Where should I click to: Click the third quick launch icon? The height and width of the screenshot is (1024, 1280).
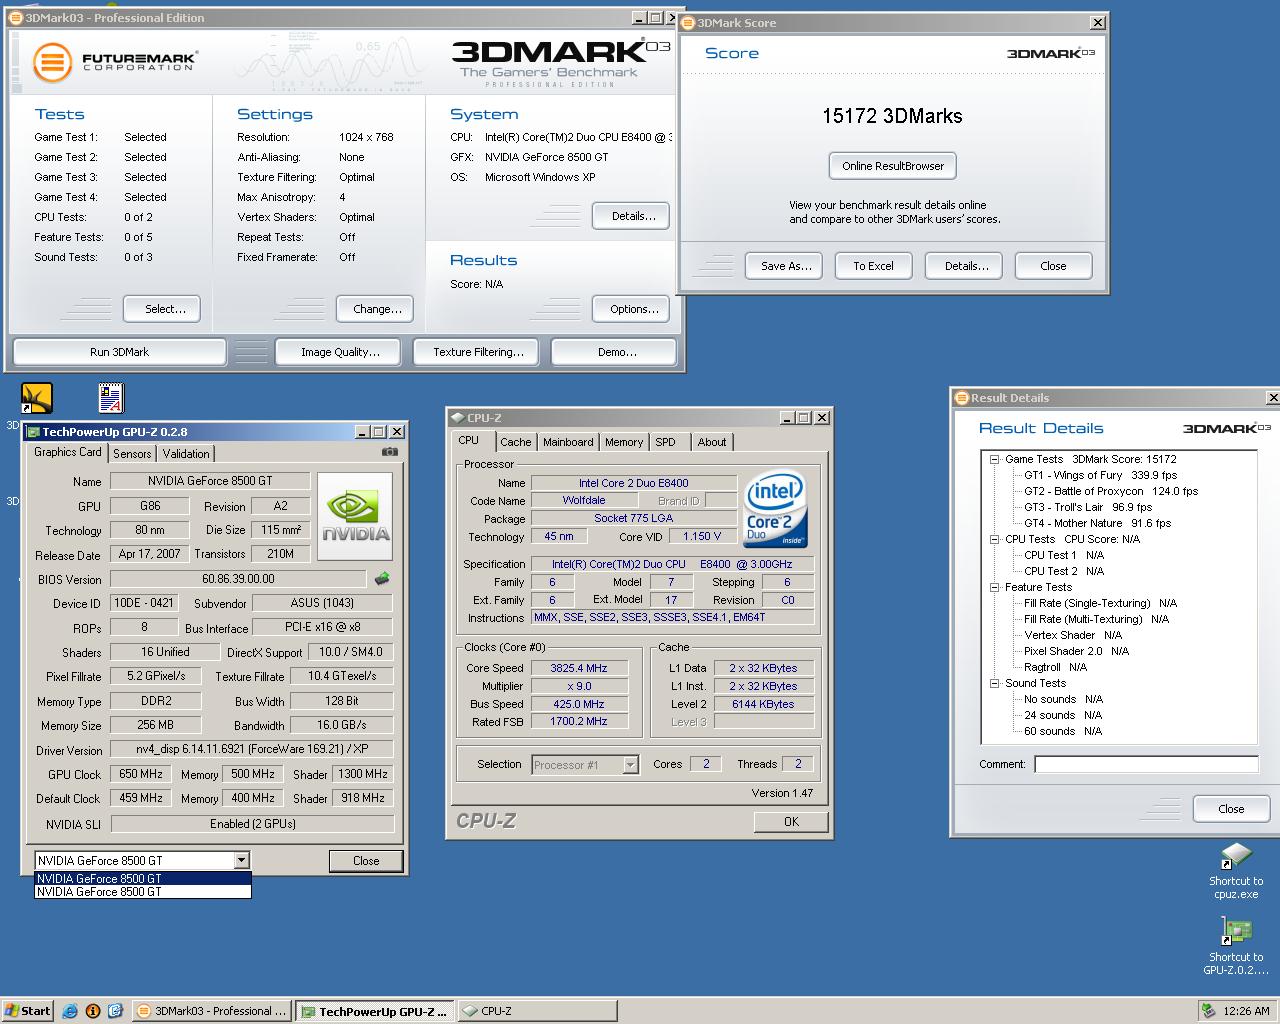(115, 1011)
